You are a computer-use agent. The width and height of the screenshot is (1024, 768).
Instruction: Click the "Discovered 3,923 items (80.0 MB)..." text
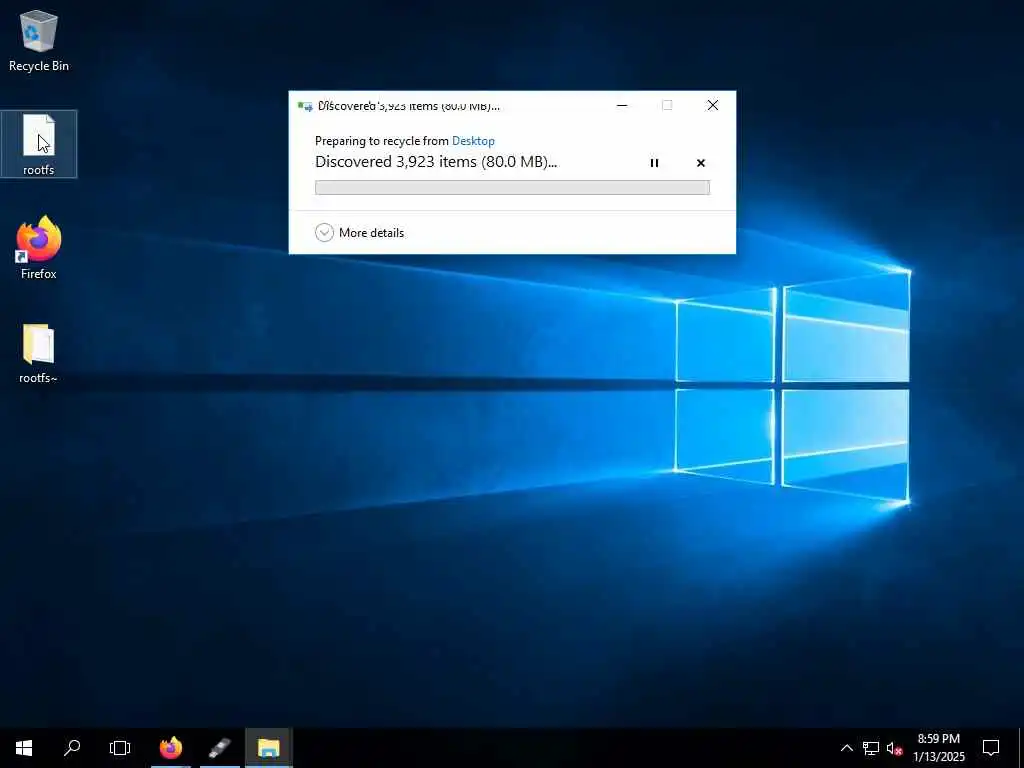(x=436, y=162)
